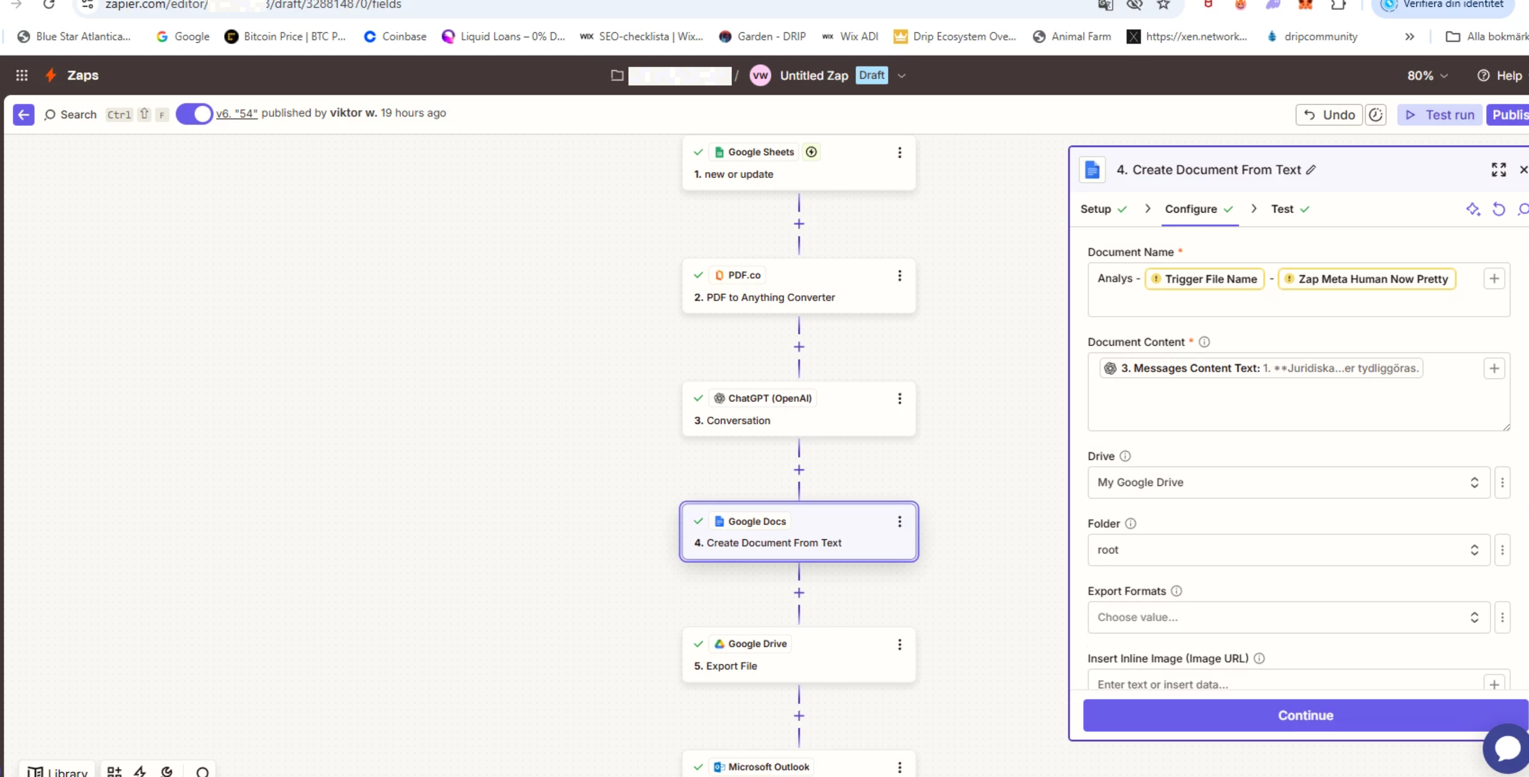Viewport: 1529px width, 777px height.
Task: Open three-dot menu on ChatGPT step
Action: pyautogui.click(x=899, y=399)
